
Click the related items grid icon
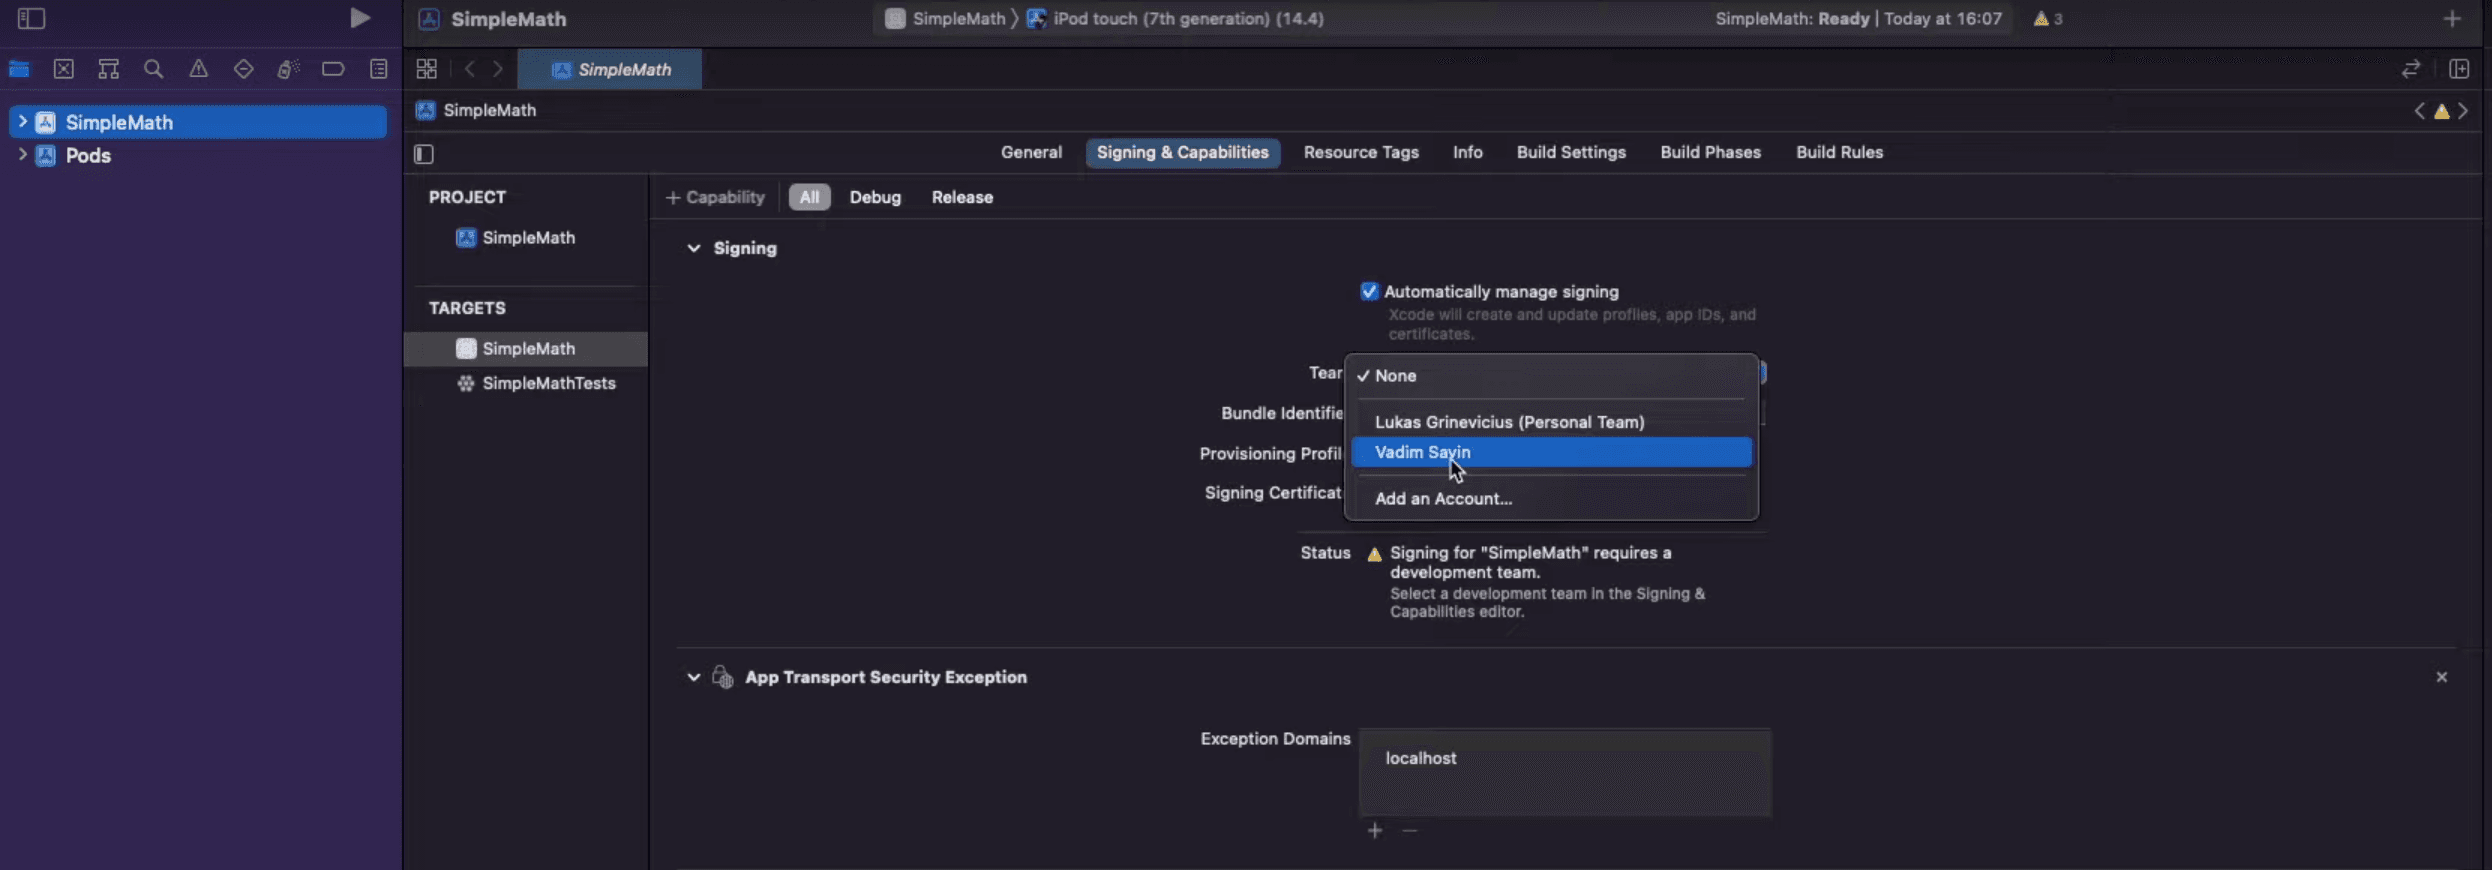427,69
